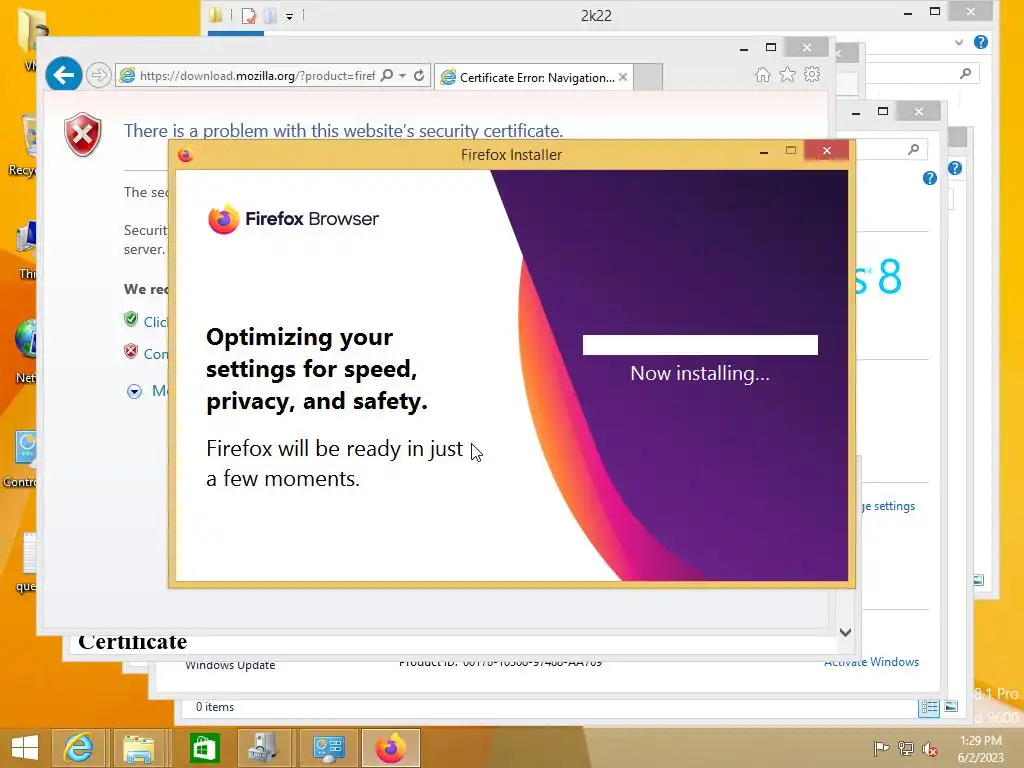The width and height of the screenshot is (1024, 768).
Task: Expand More information on certificate page
Action: 135,391
